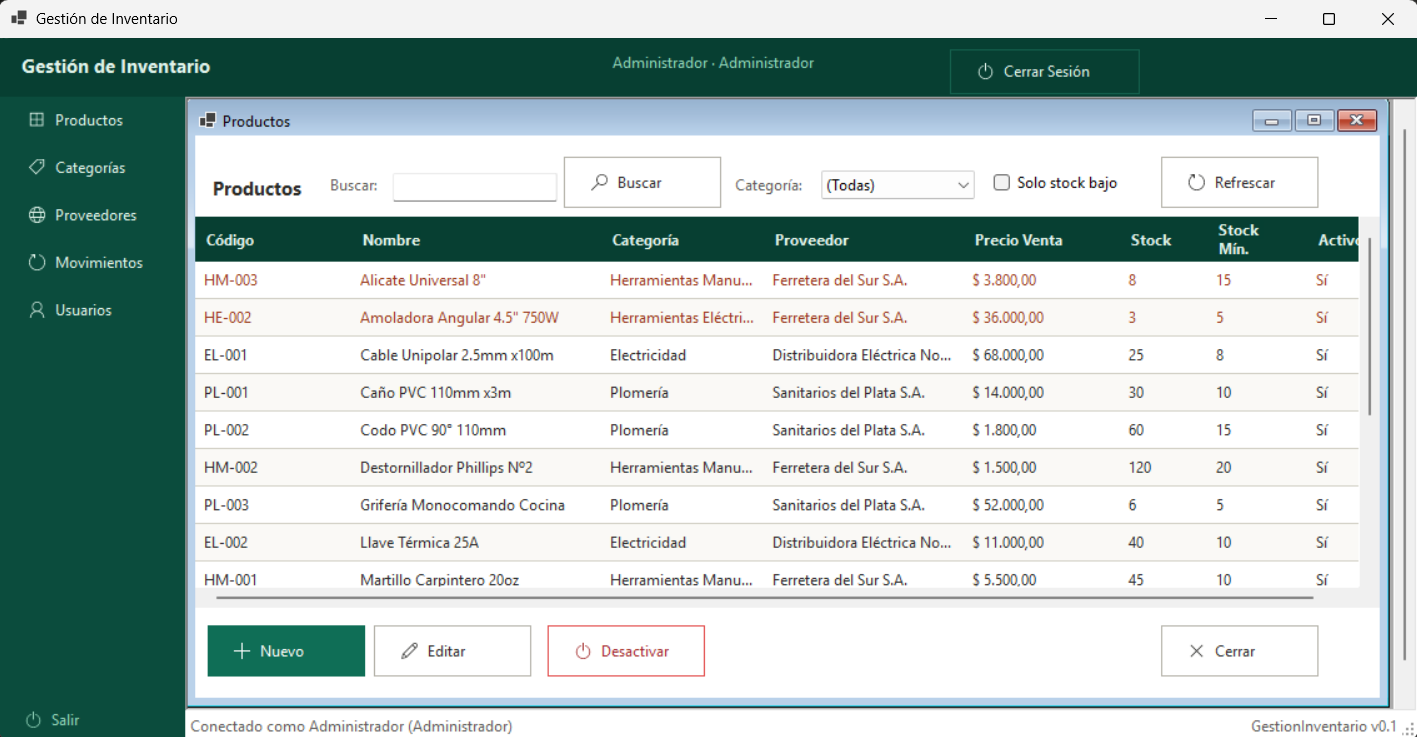This screenshot has width=1417, height=737.
Task: Open Productos in the sidebar
Action: point(89,120)
